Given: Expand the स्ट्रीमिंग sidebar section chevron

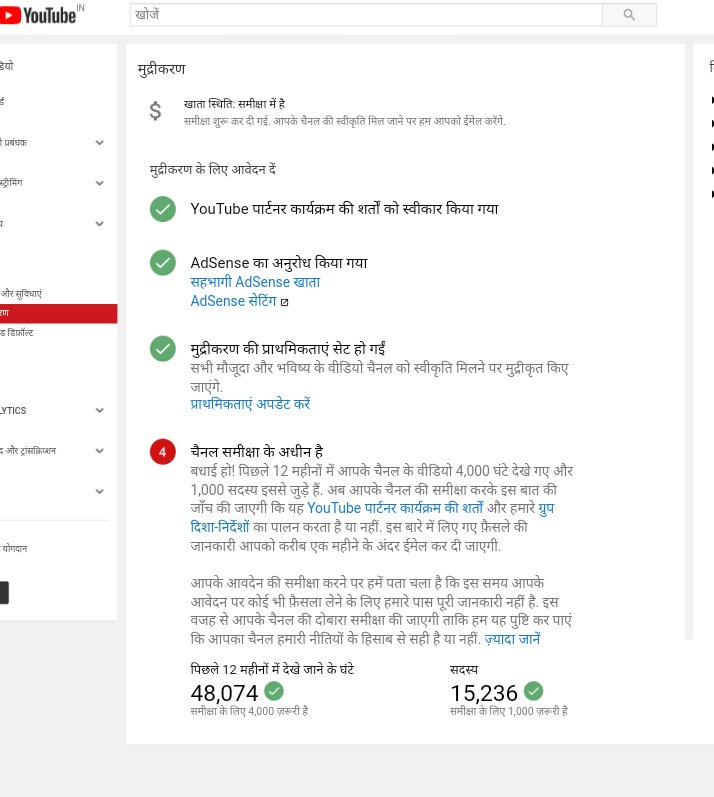Looking at the screenshot, I should (x=100, y=183).
